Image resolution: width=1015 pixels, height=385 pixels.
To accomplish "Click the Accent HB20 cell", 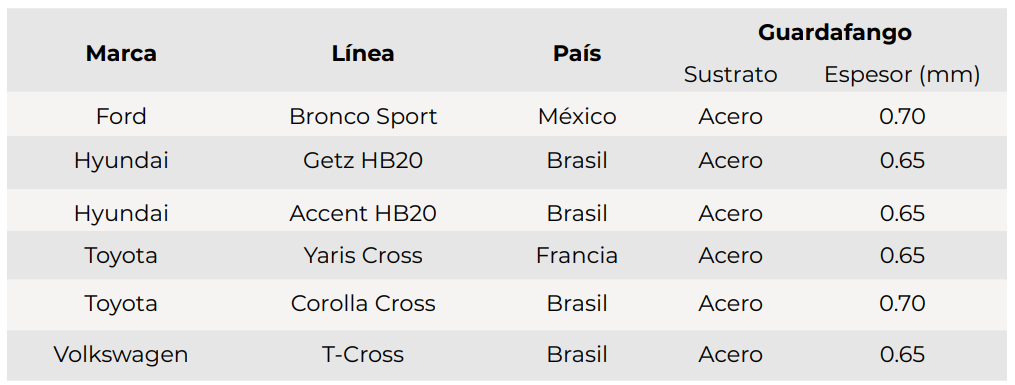I will click(363, 214).
